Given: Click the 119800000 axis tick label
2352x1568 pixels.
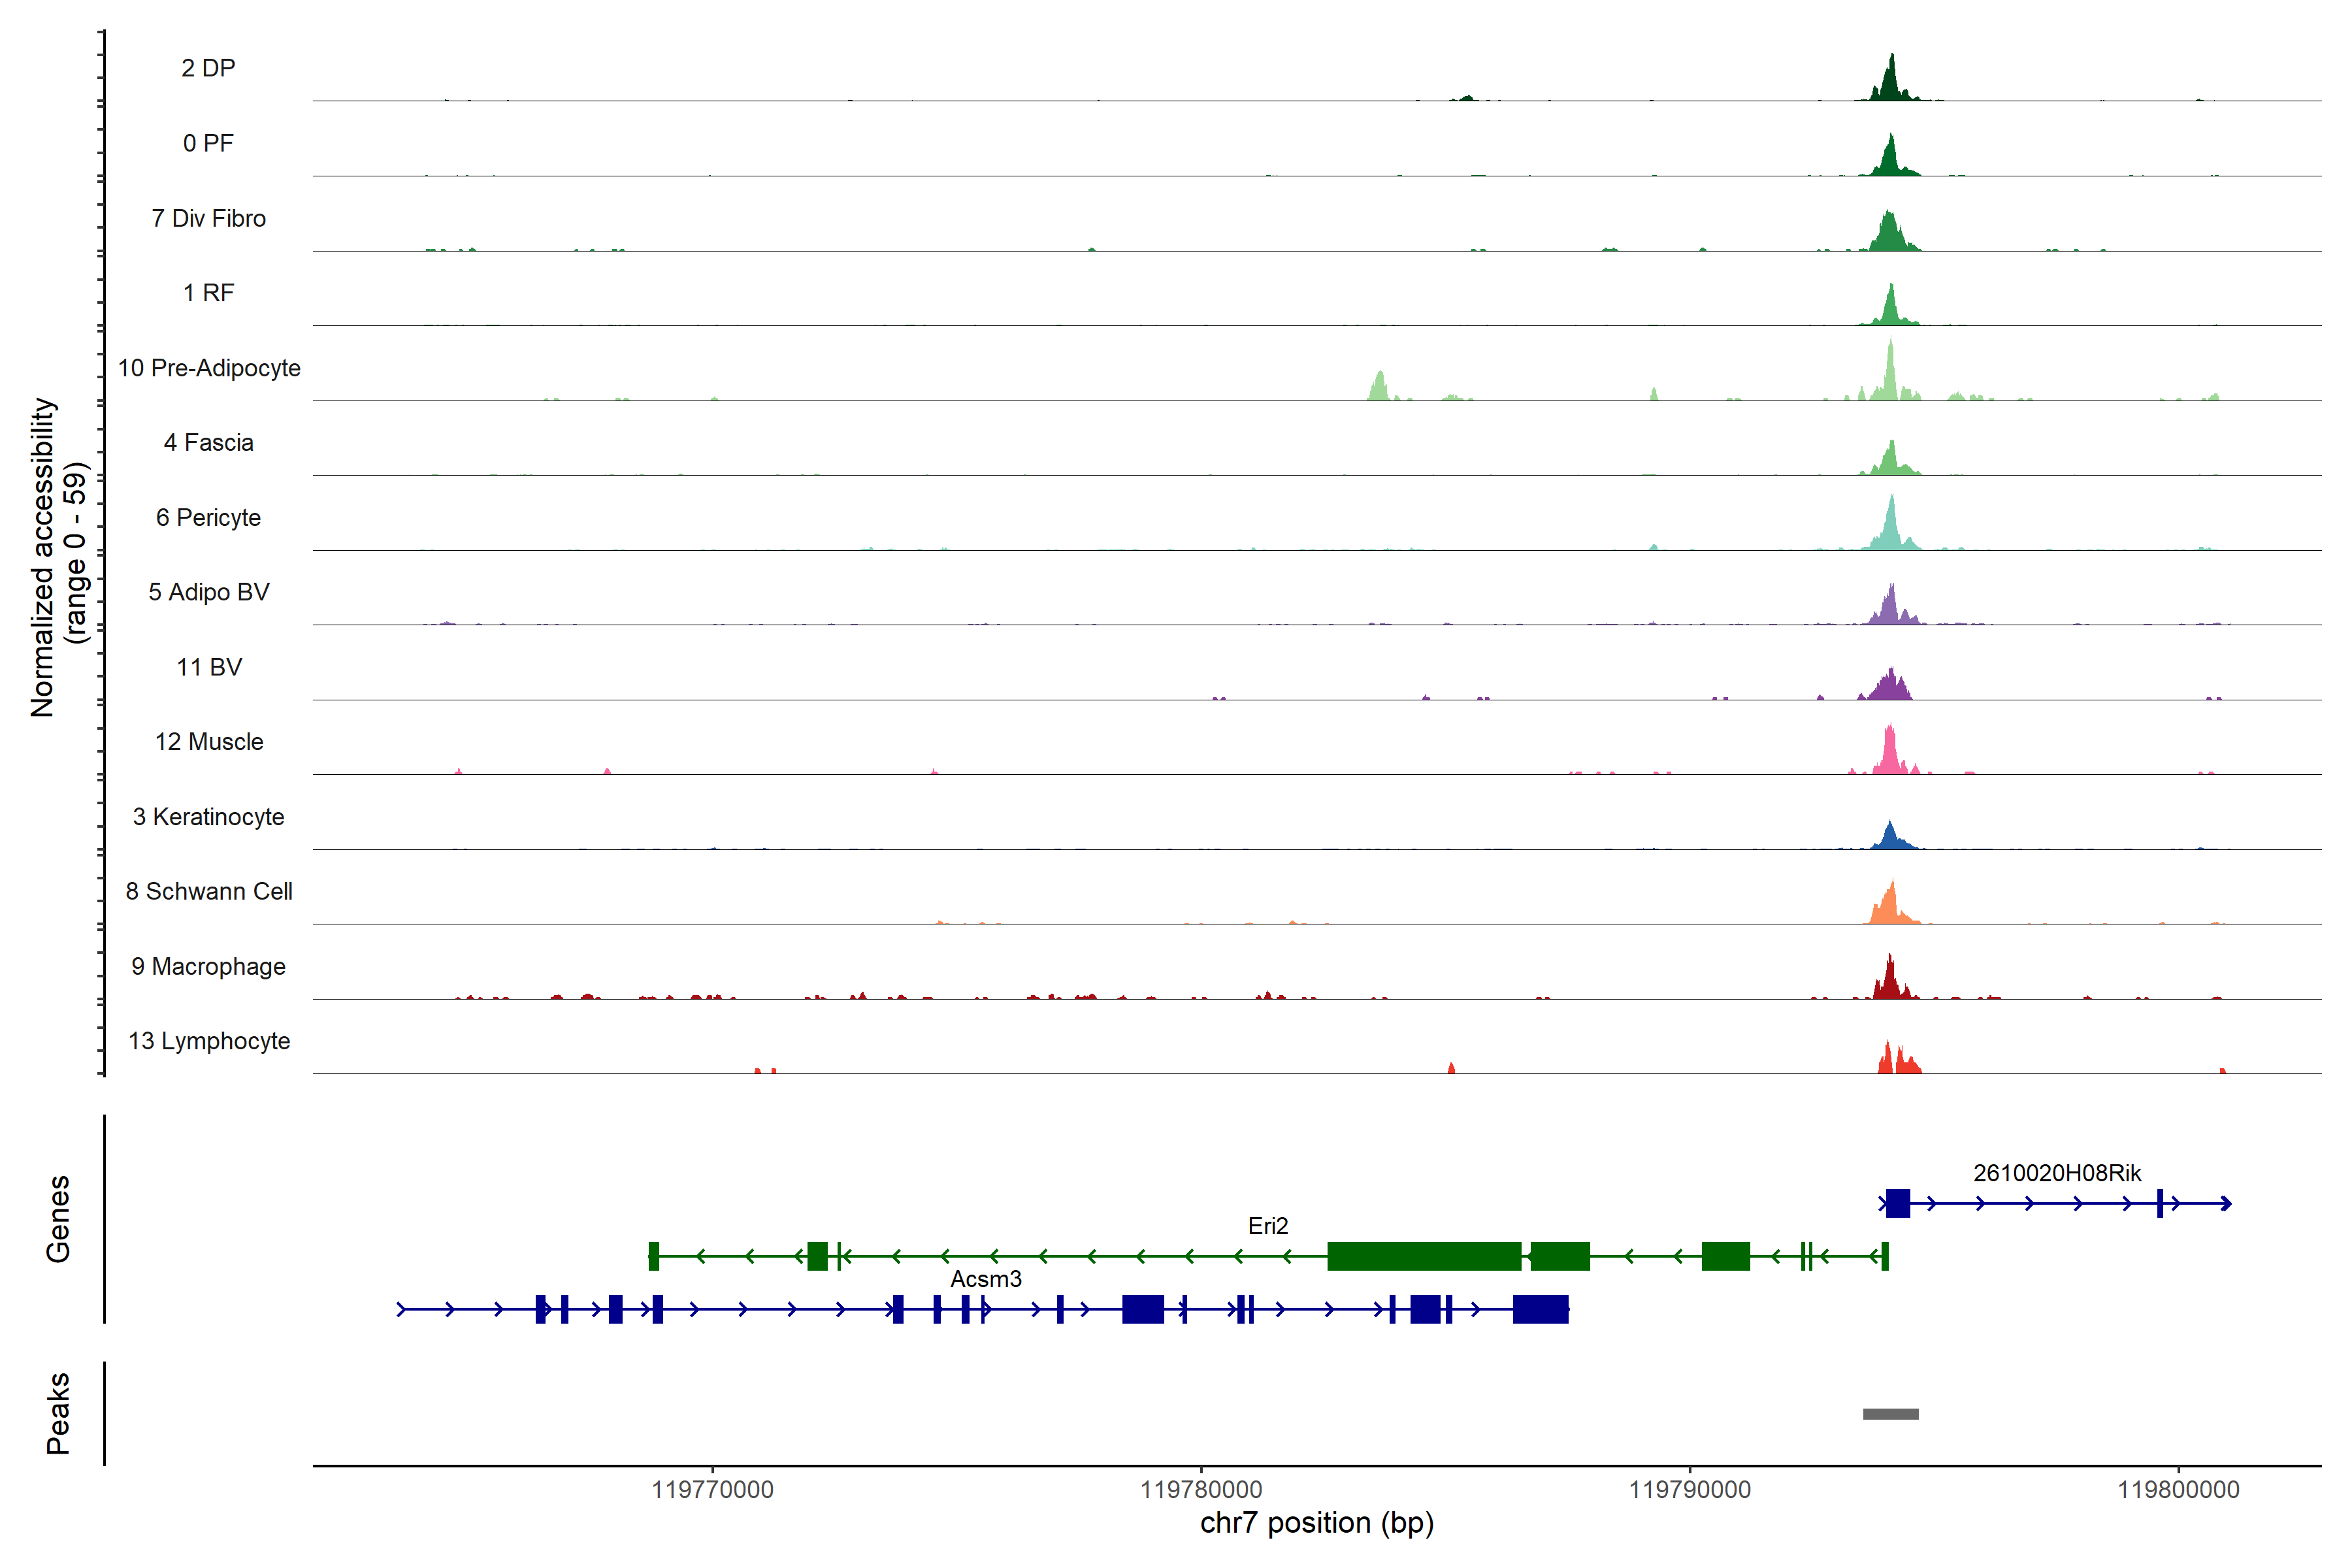Looking at the screenshot, I should coord(2178,1489).
